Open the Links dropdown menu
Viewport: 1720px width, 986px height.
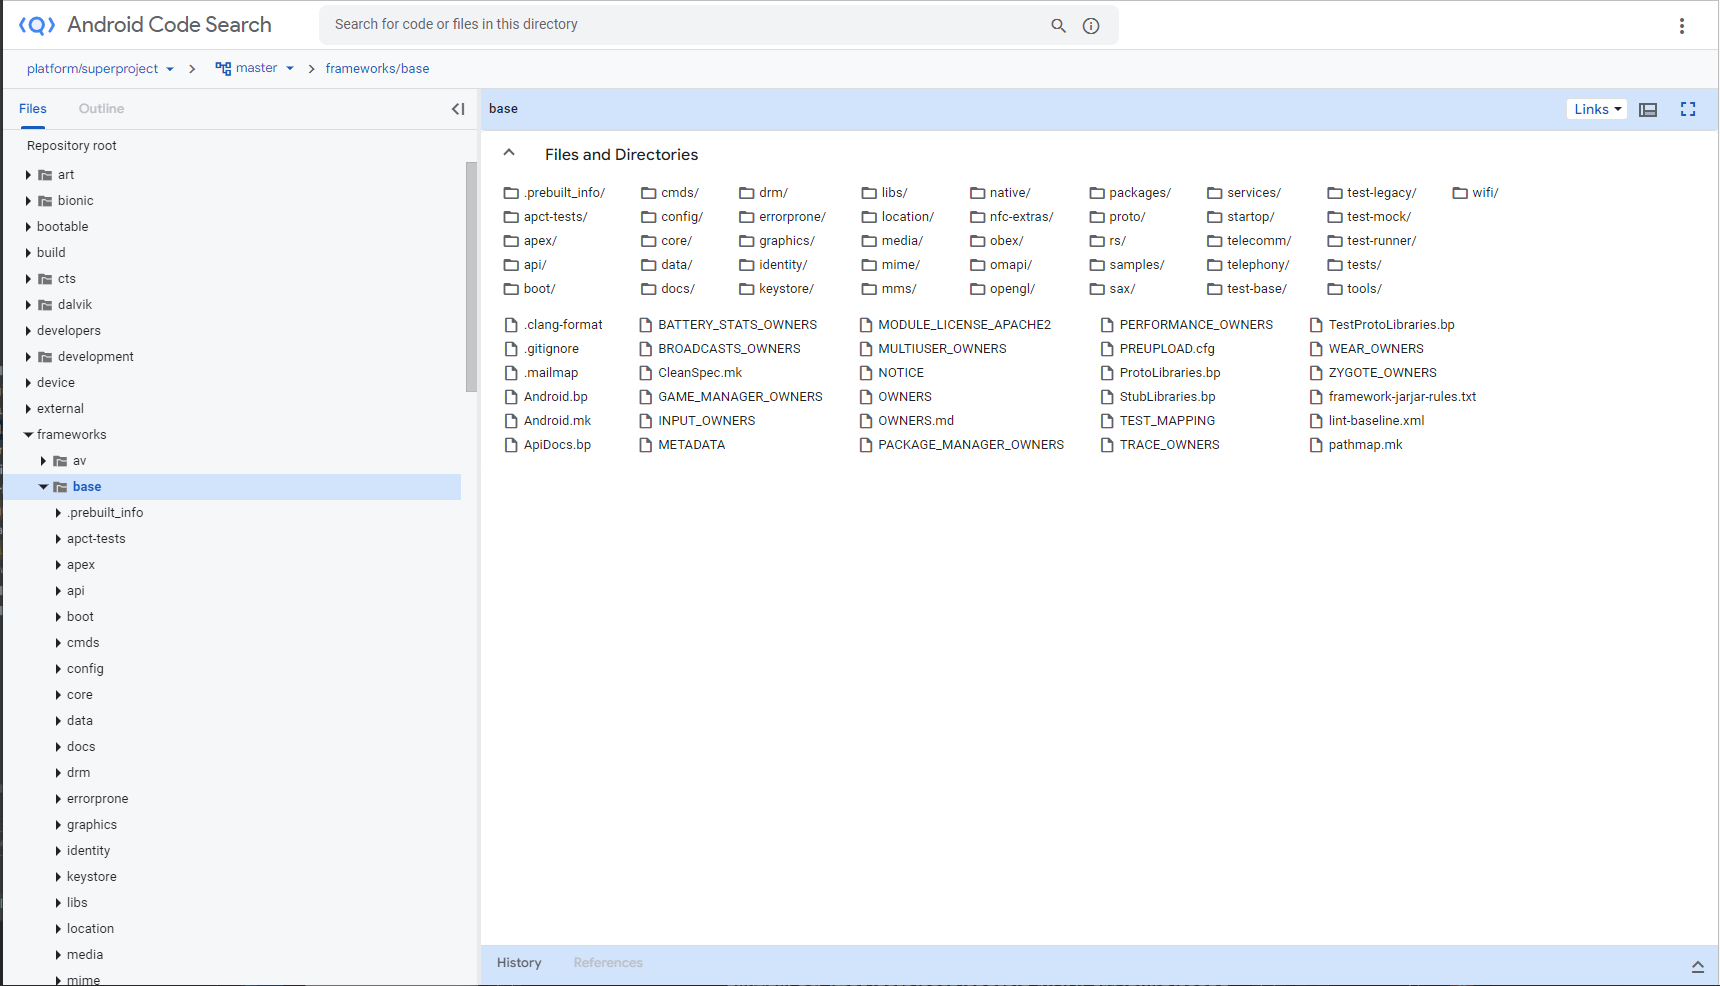coord(1597,110)
